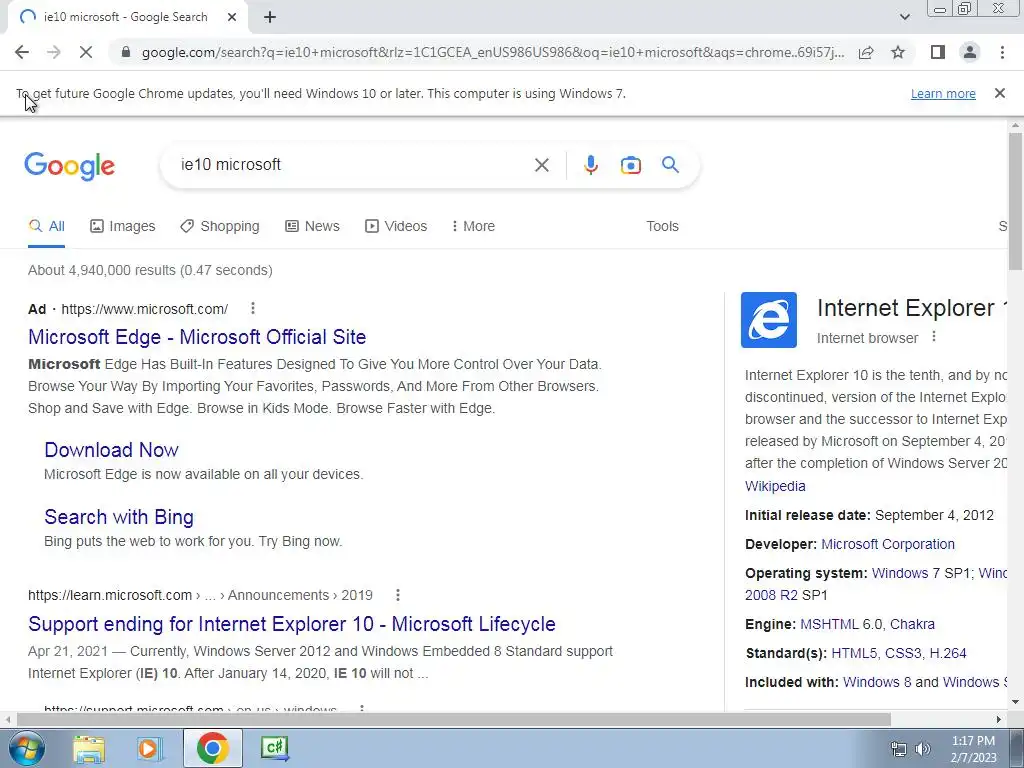Launch Windows Media Player from taskbar
This screenshot has width=1024, height=768.
click(x=150, y=748)
